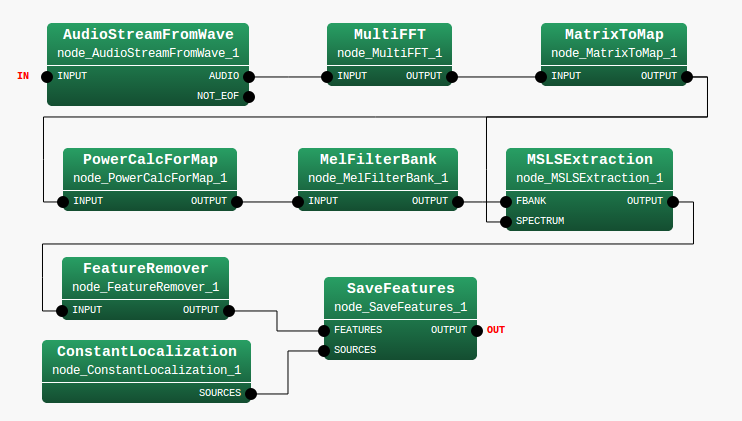Click the SOURCES output port of ConstantLocalization

[x=251, y=394]
